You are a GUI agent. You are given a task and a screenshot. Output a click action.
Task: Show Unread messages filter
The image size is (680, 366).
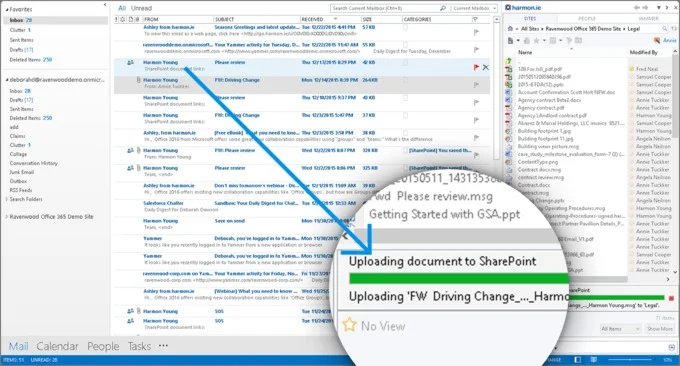(x=141, y=8)
